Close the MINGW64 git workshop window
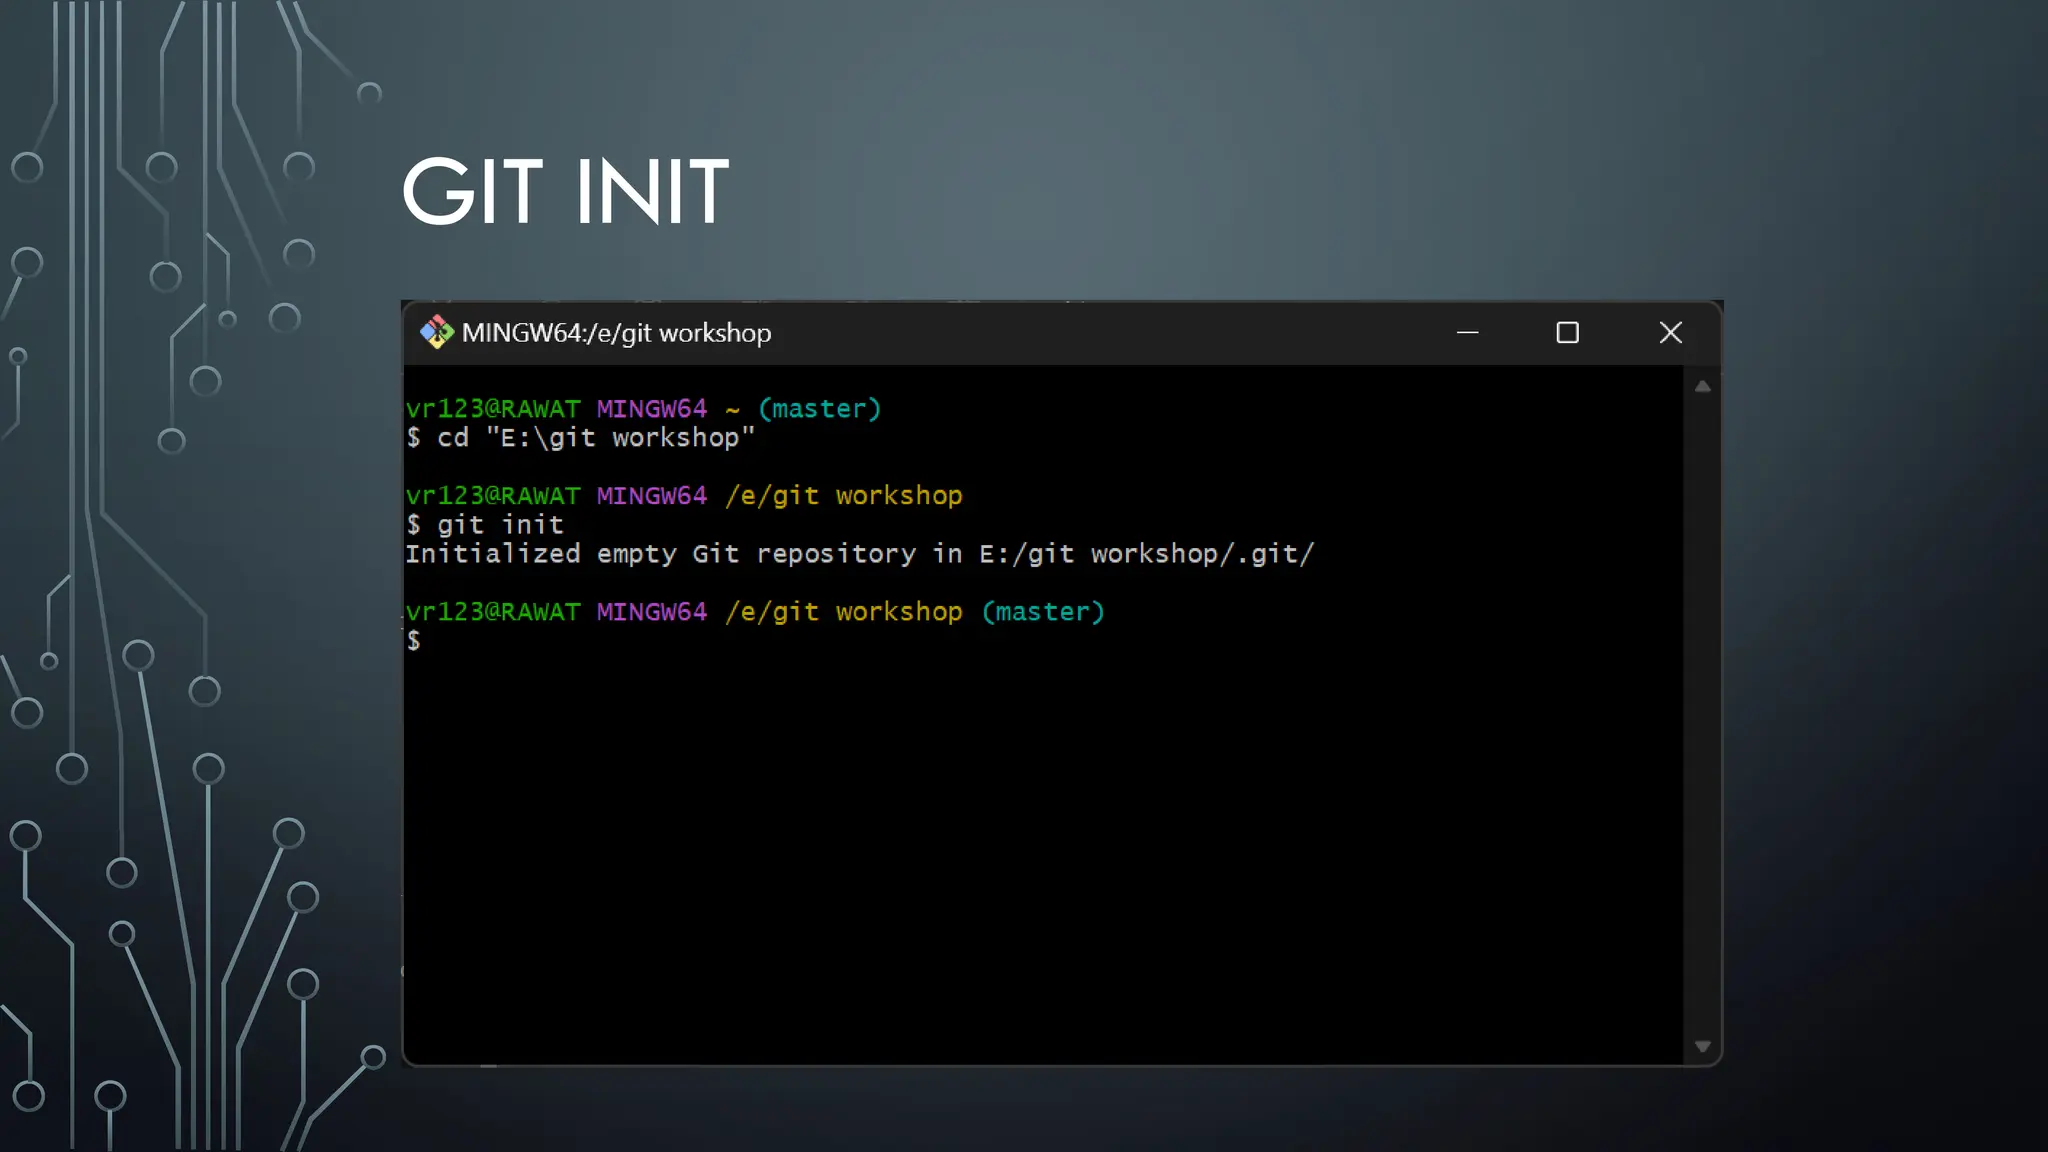The image size is (2048, 1152). (1670, 332)
